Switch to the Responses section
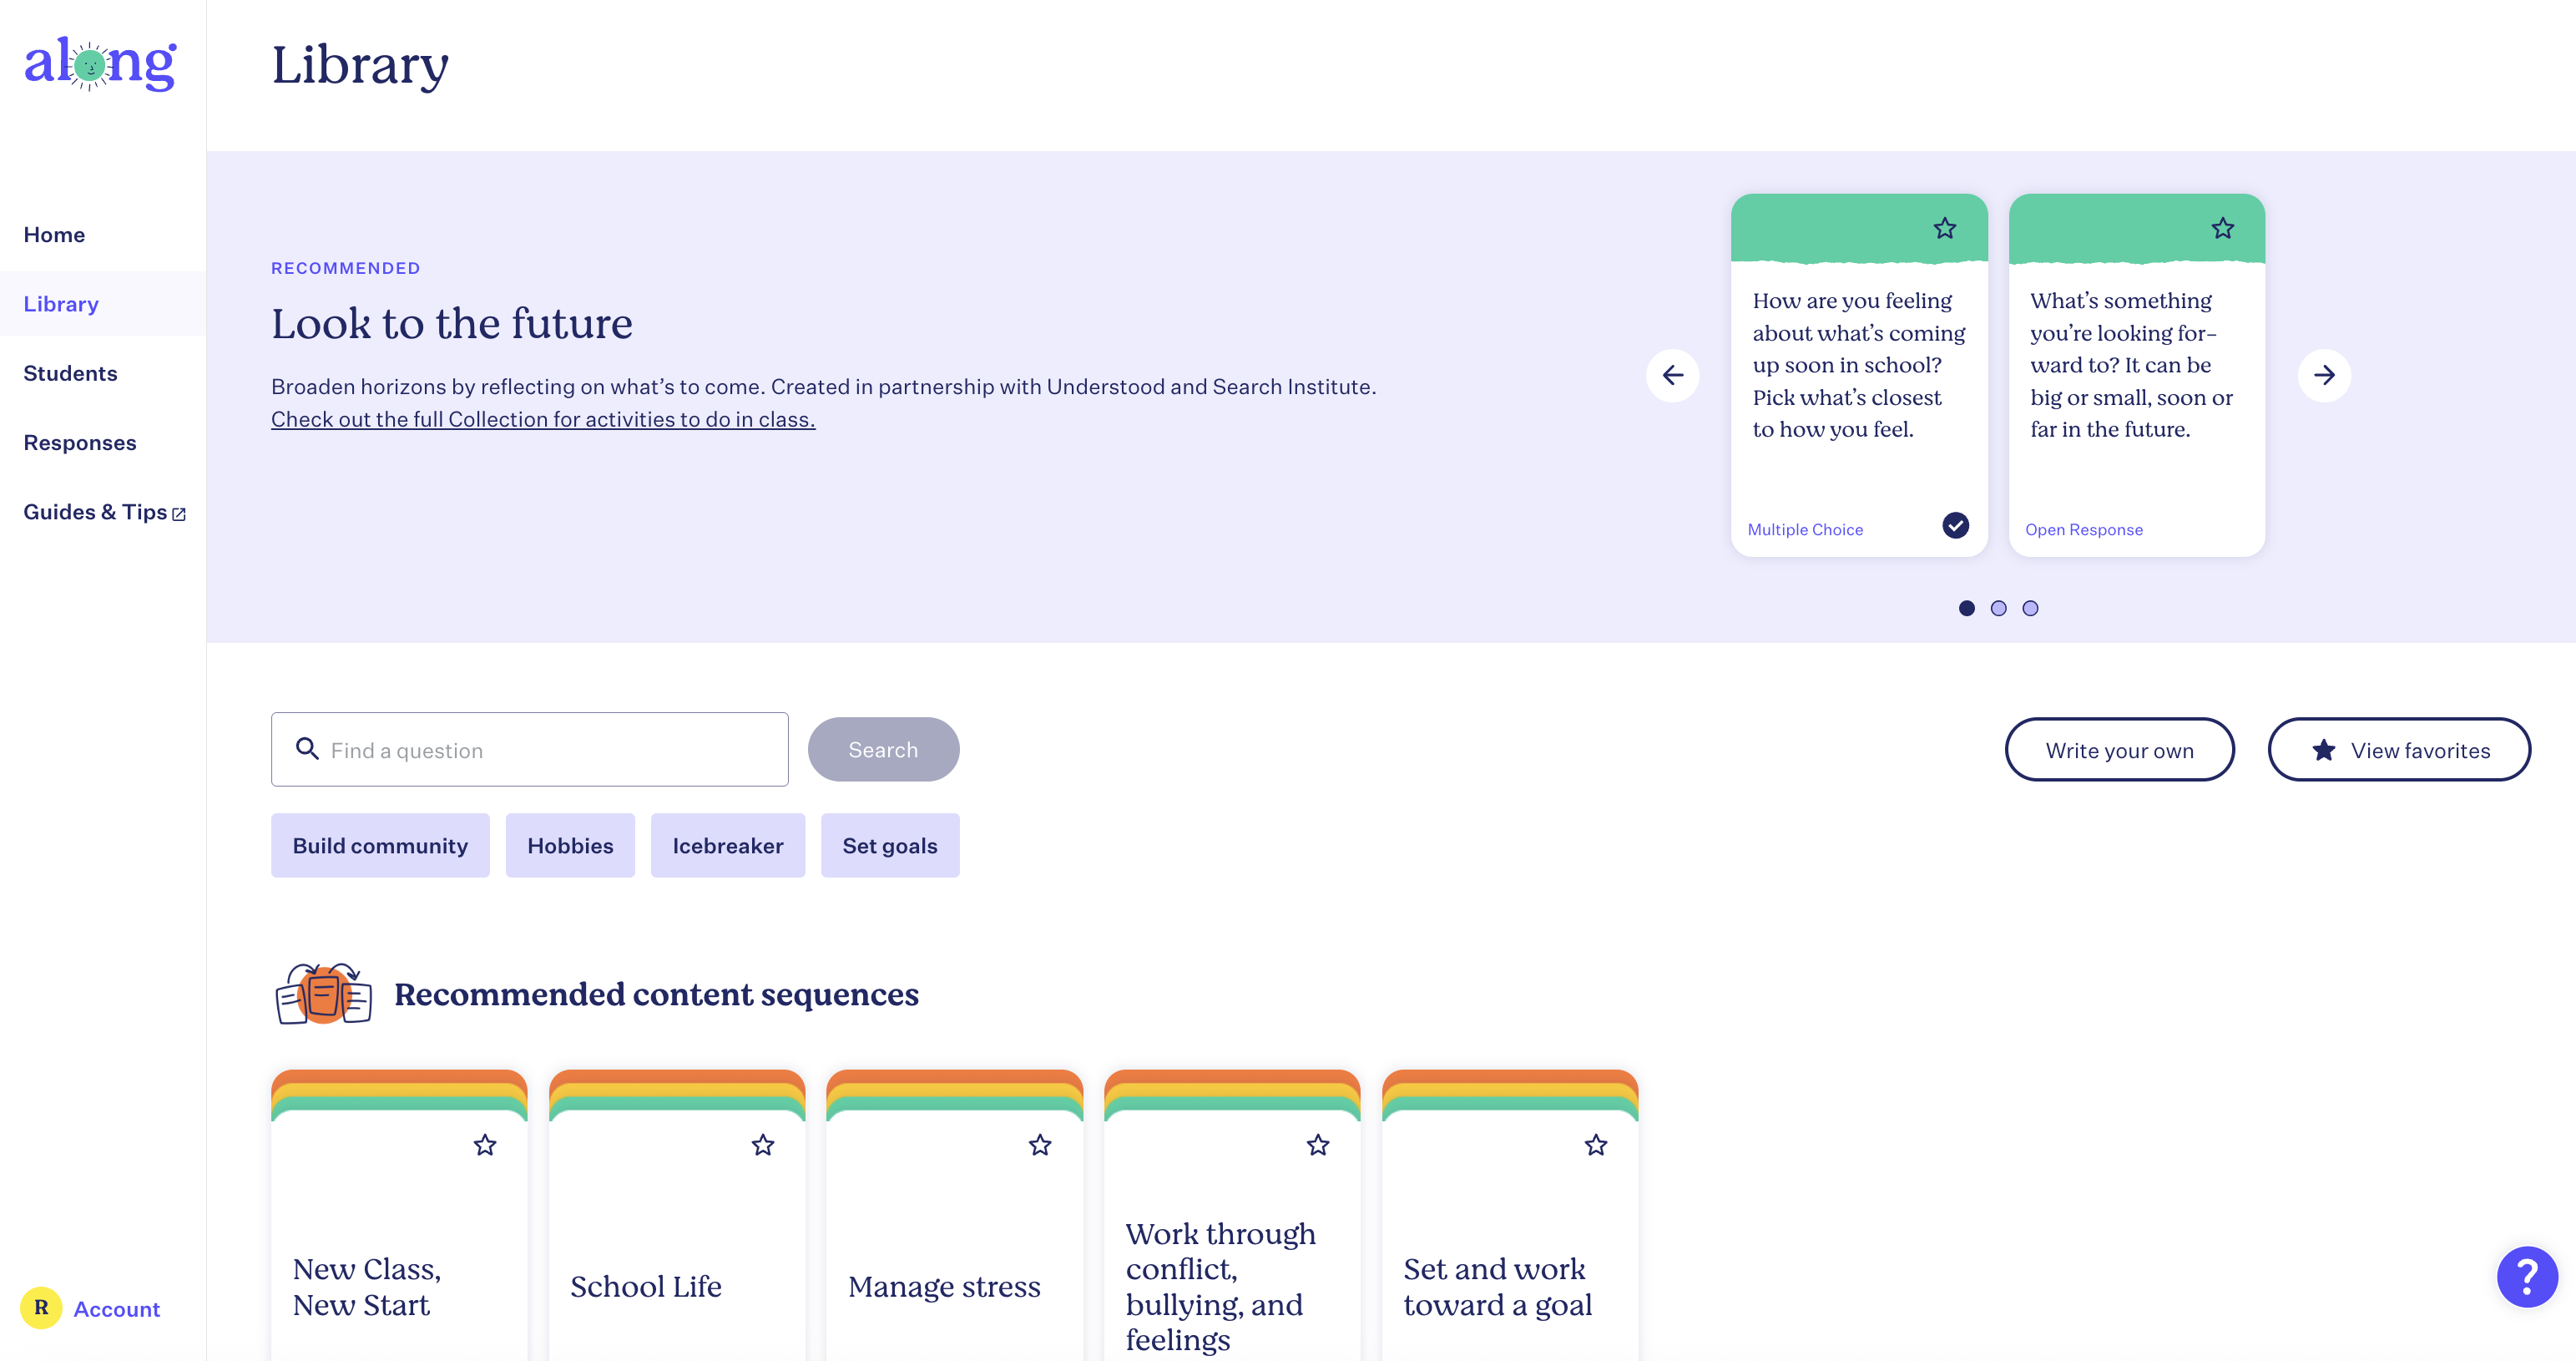 [80, 442]
